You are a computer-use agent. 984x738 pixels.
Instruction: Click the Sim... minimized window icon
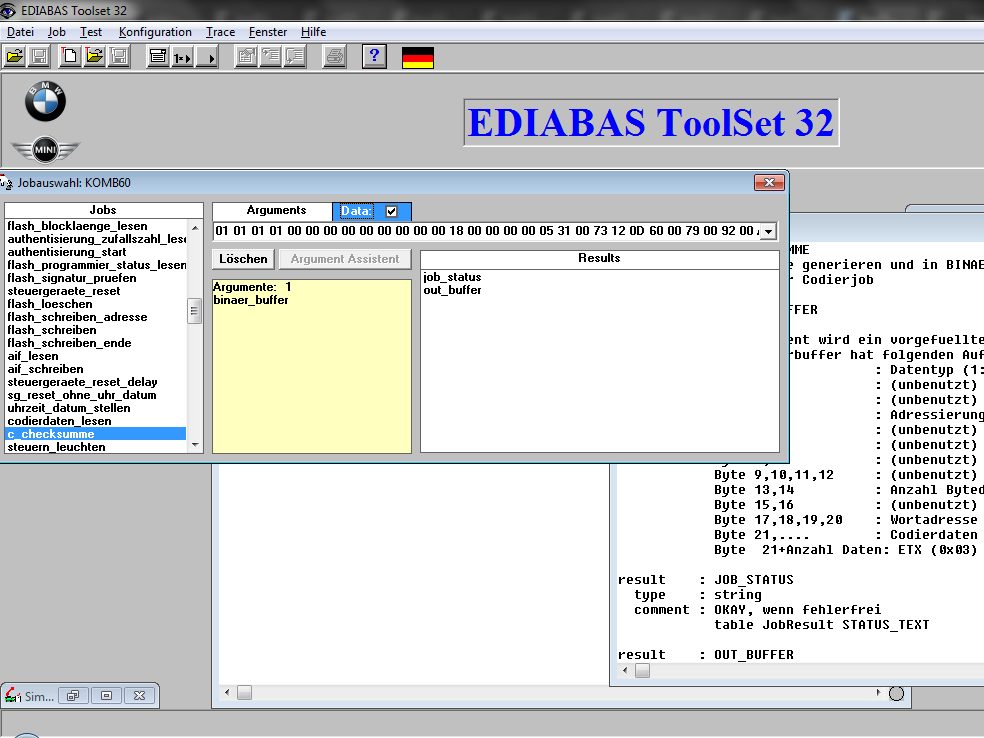(x=13, y=695)
